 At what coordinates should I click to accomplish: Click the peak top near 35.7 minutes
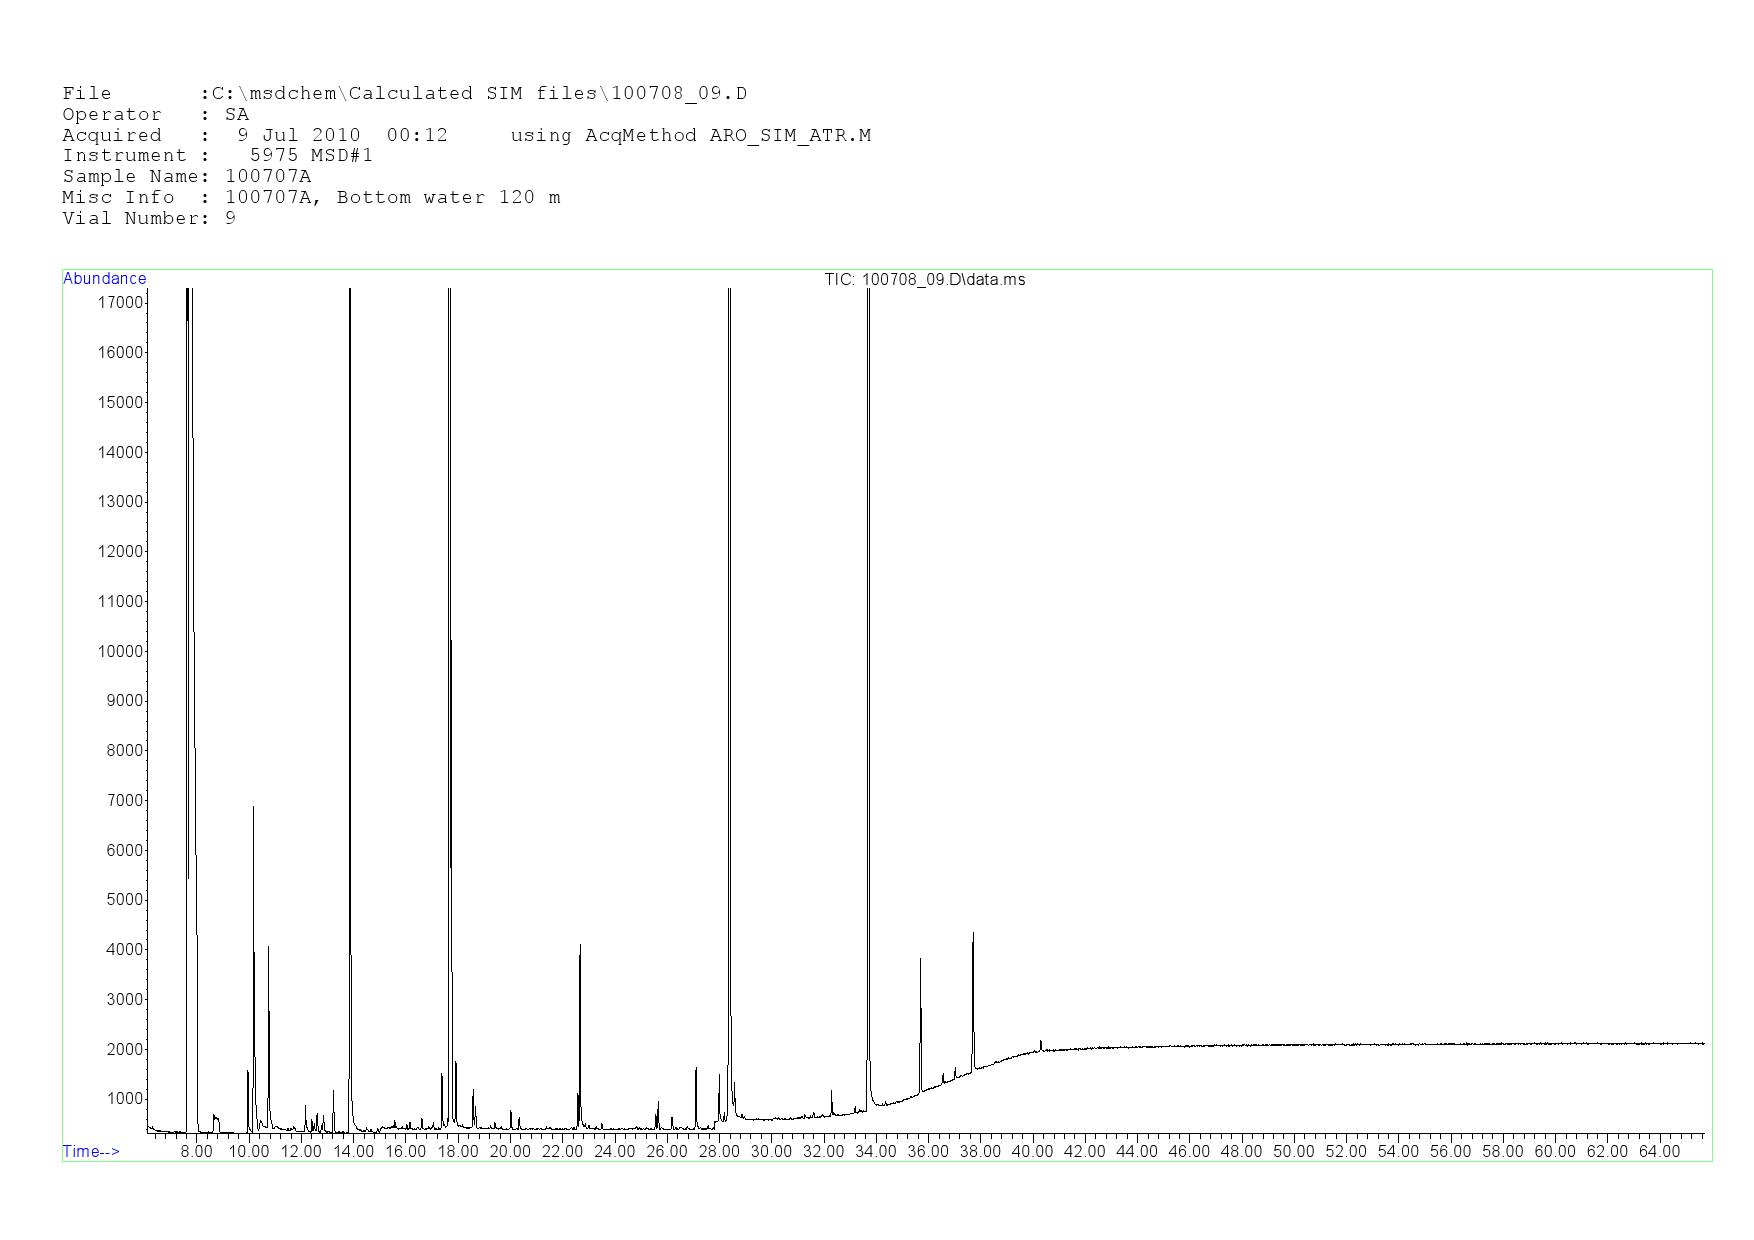[920, 960]
